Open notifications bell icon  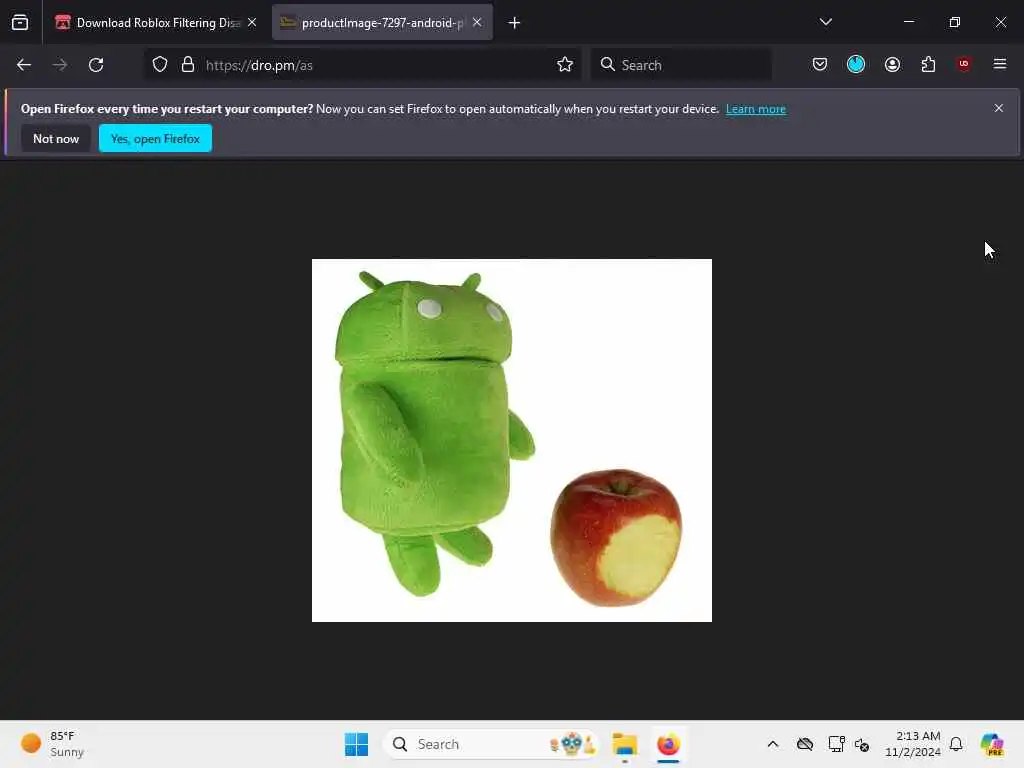click(x=956, y=744)
